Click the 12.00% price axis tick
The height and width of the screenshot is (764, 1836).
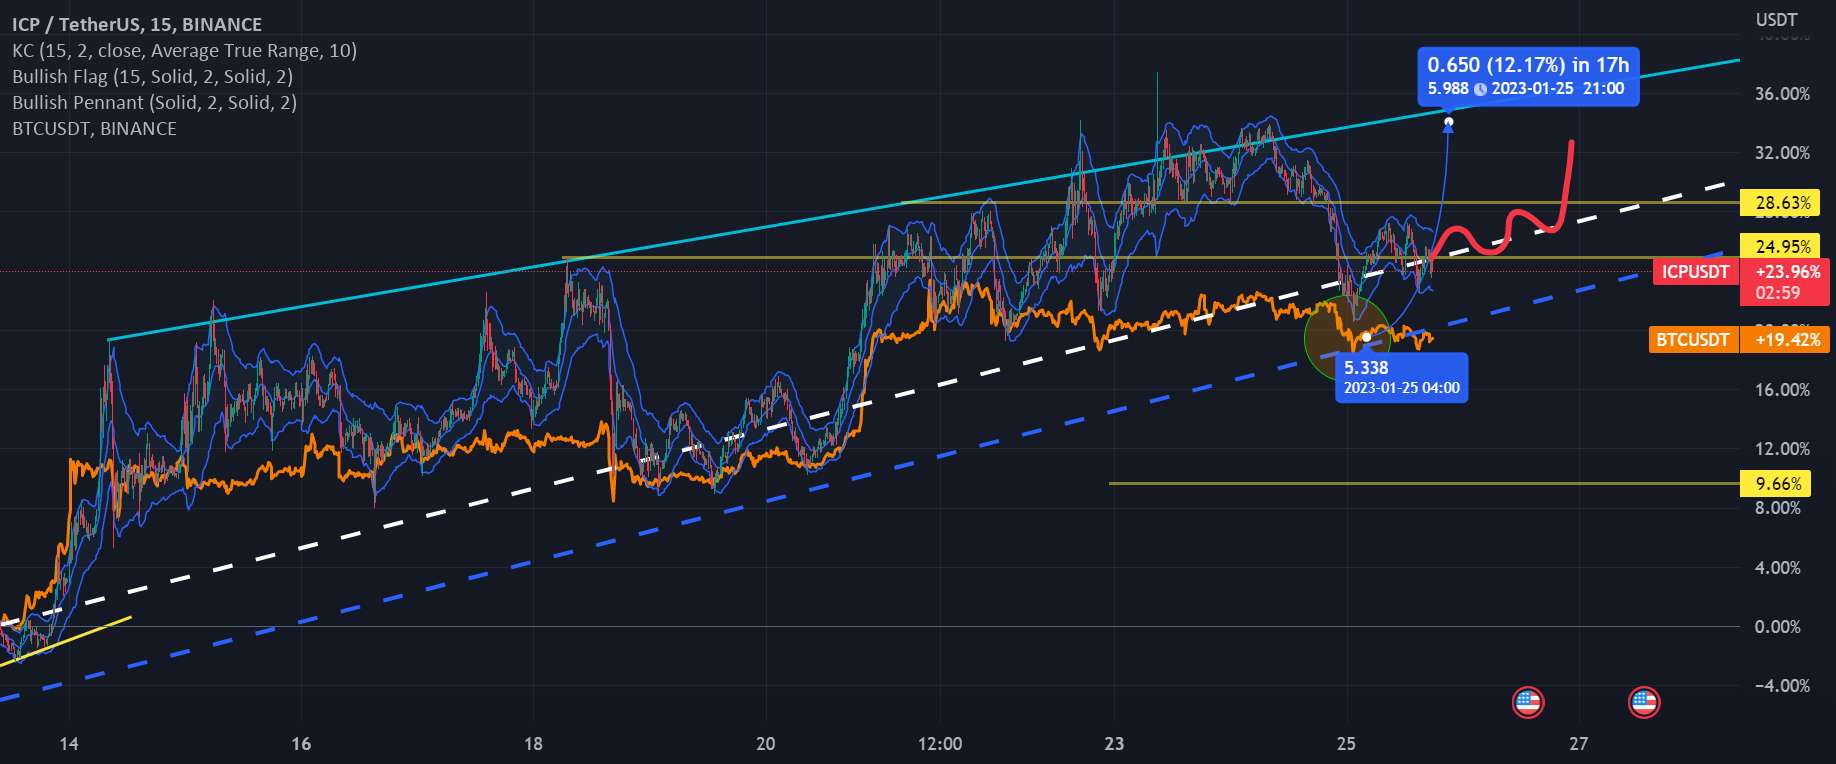[x=1782, y=449]
